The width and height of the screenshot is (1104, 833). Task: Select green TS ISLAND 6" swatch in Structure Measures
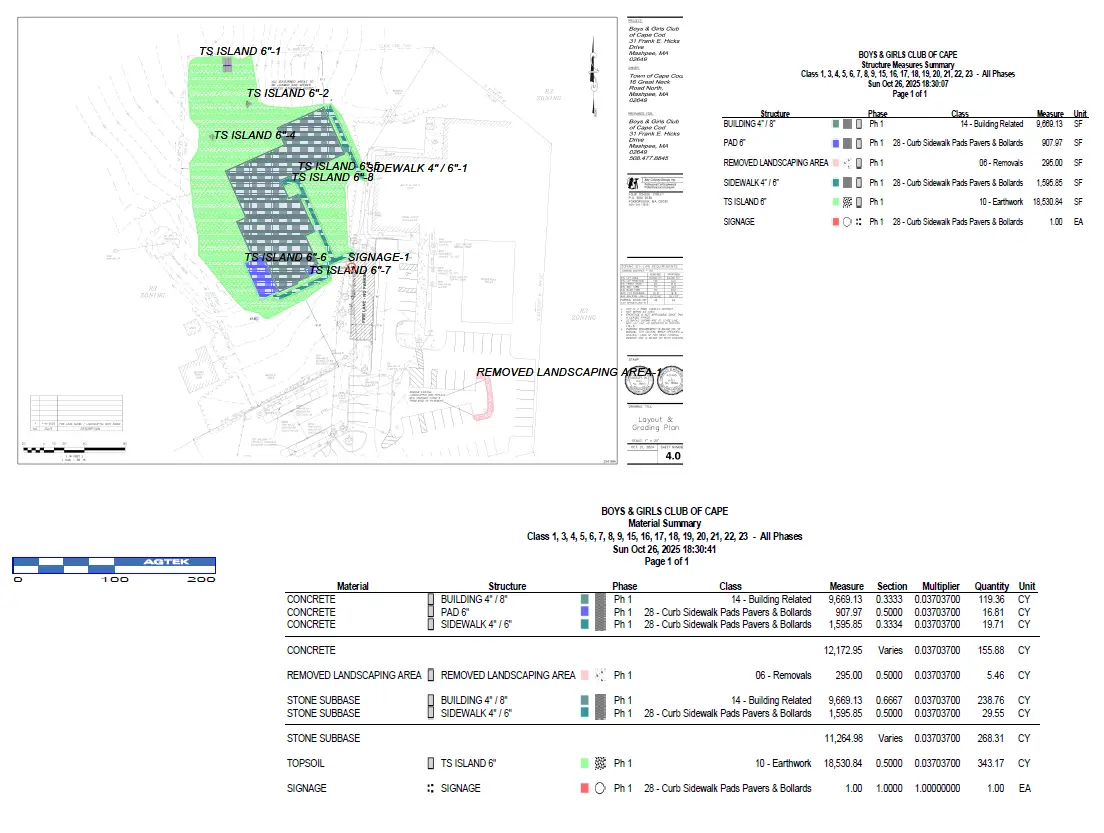coord(835,202)
